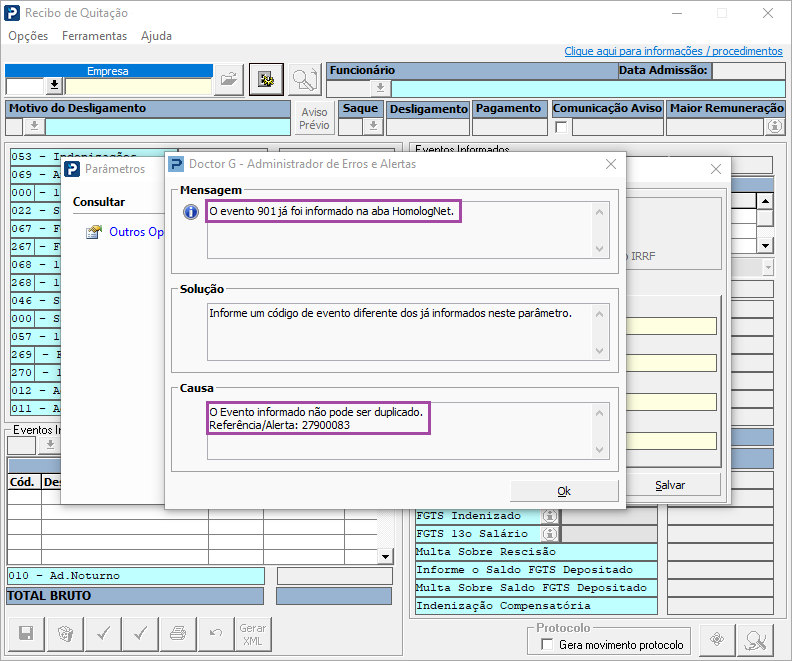Close the Doctor G error dialog
The width and height of the screenshot is (792, 661).
coord(610,164)
